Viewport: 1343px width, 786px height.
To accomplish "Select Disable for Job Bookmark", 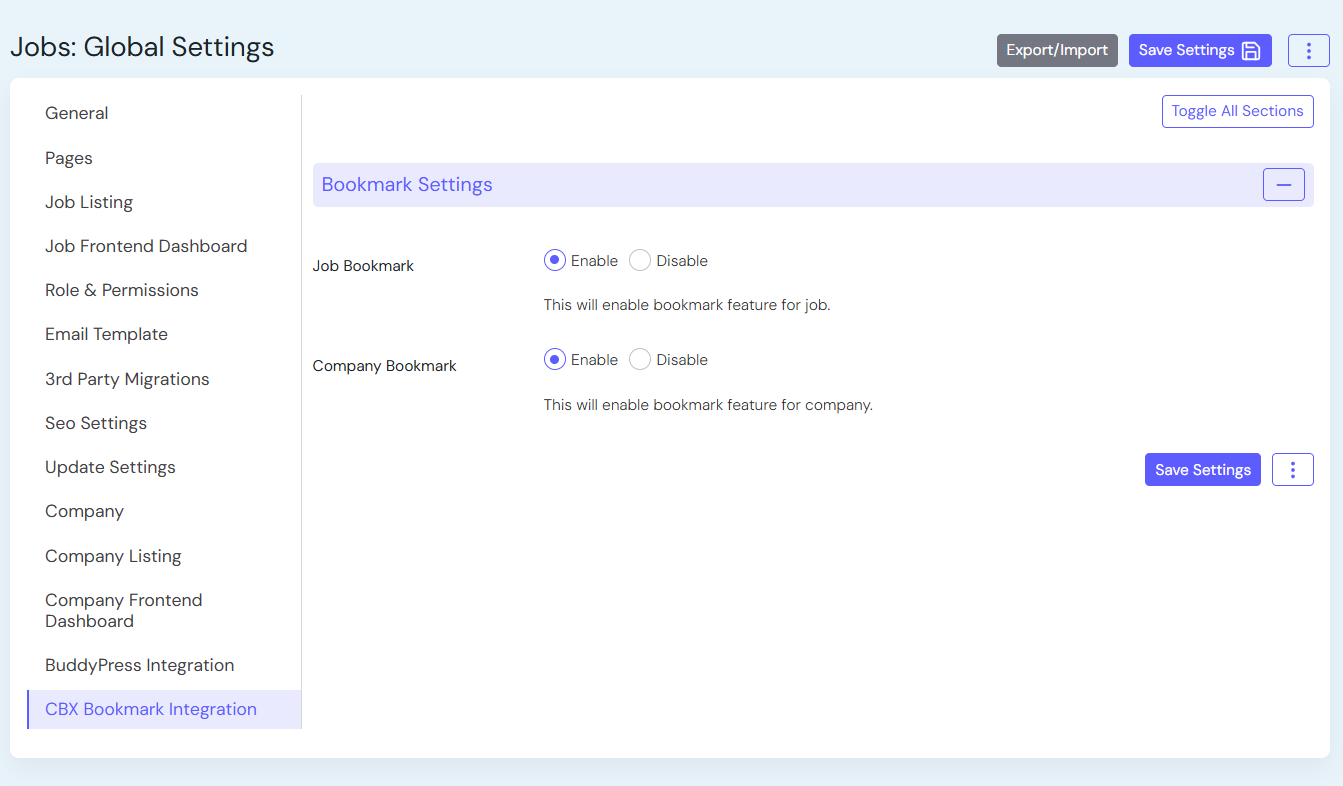I will tap(640, 261).
